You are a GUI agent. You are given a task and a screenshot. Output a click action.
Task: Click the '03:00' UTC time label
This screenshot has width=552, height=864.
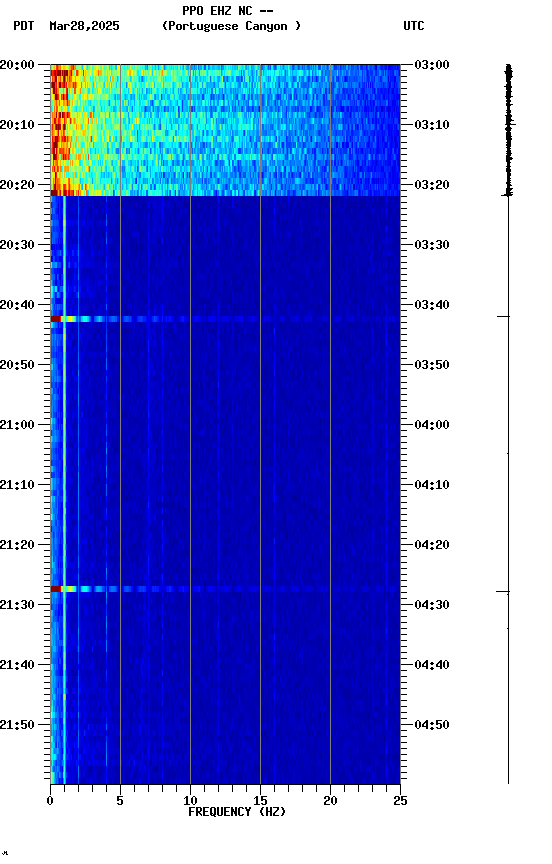pyautogui.click(x=432, y=65)
